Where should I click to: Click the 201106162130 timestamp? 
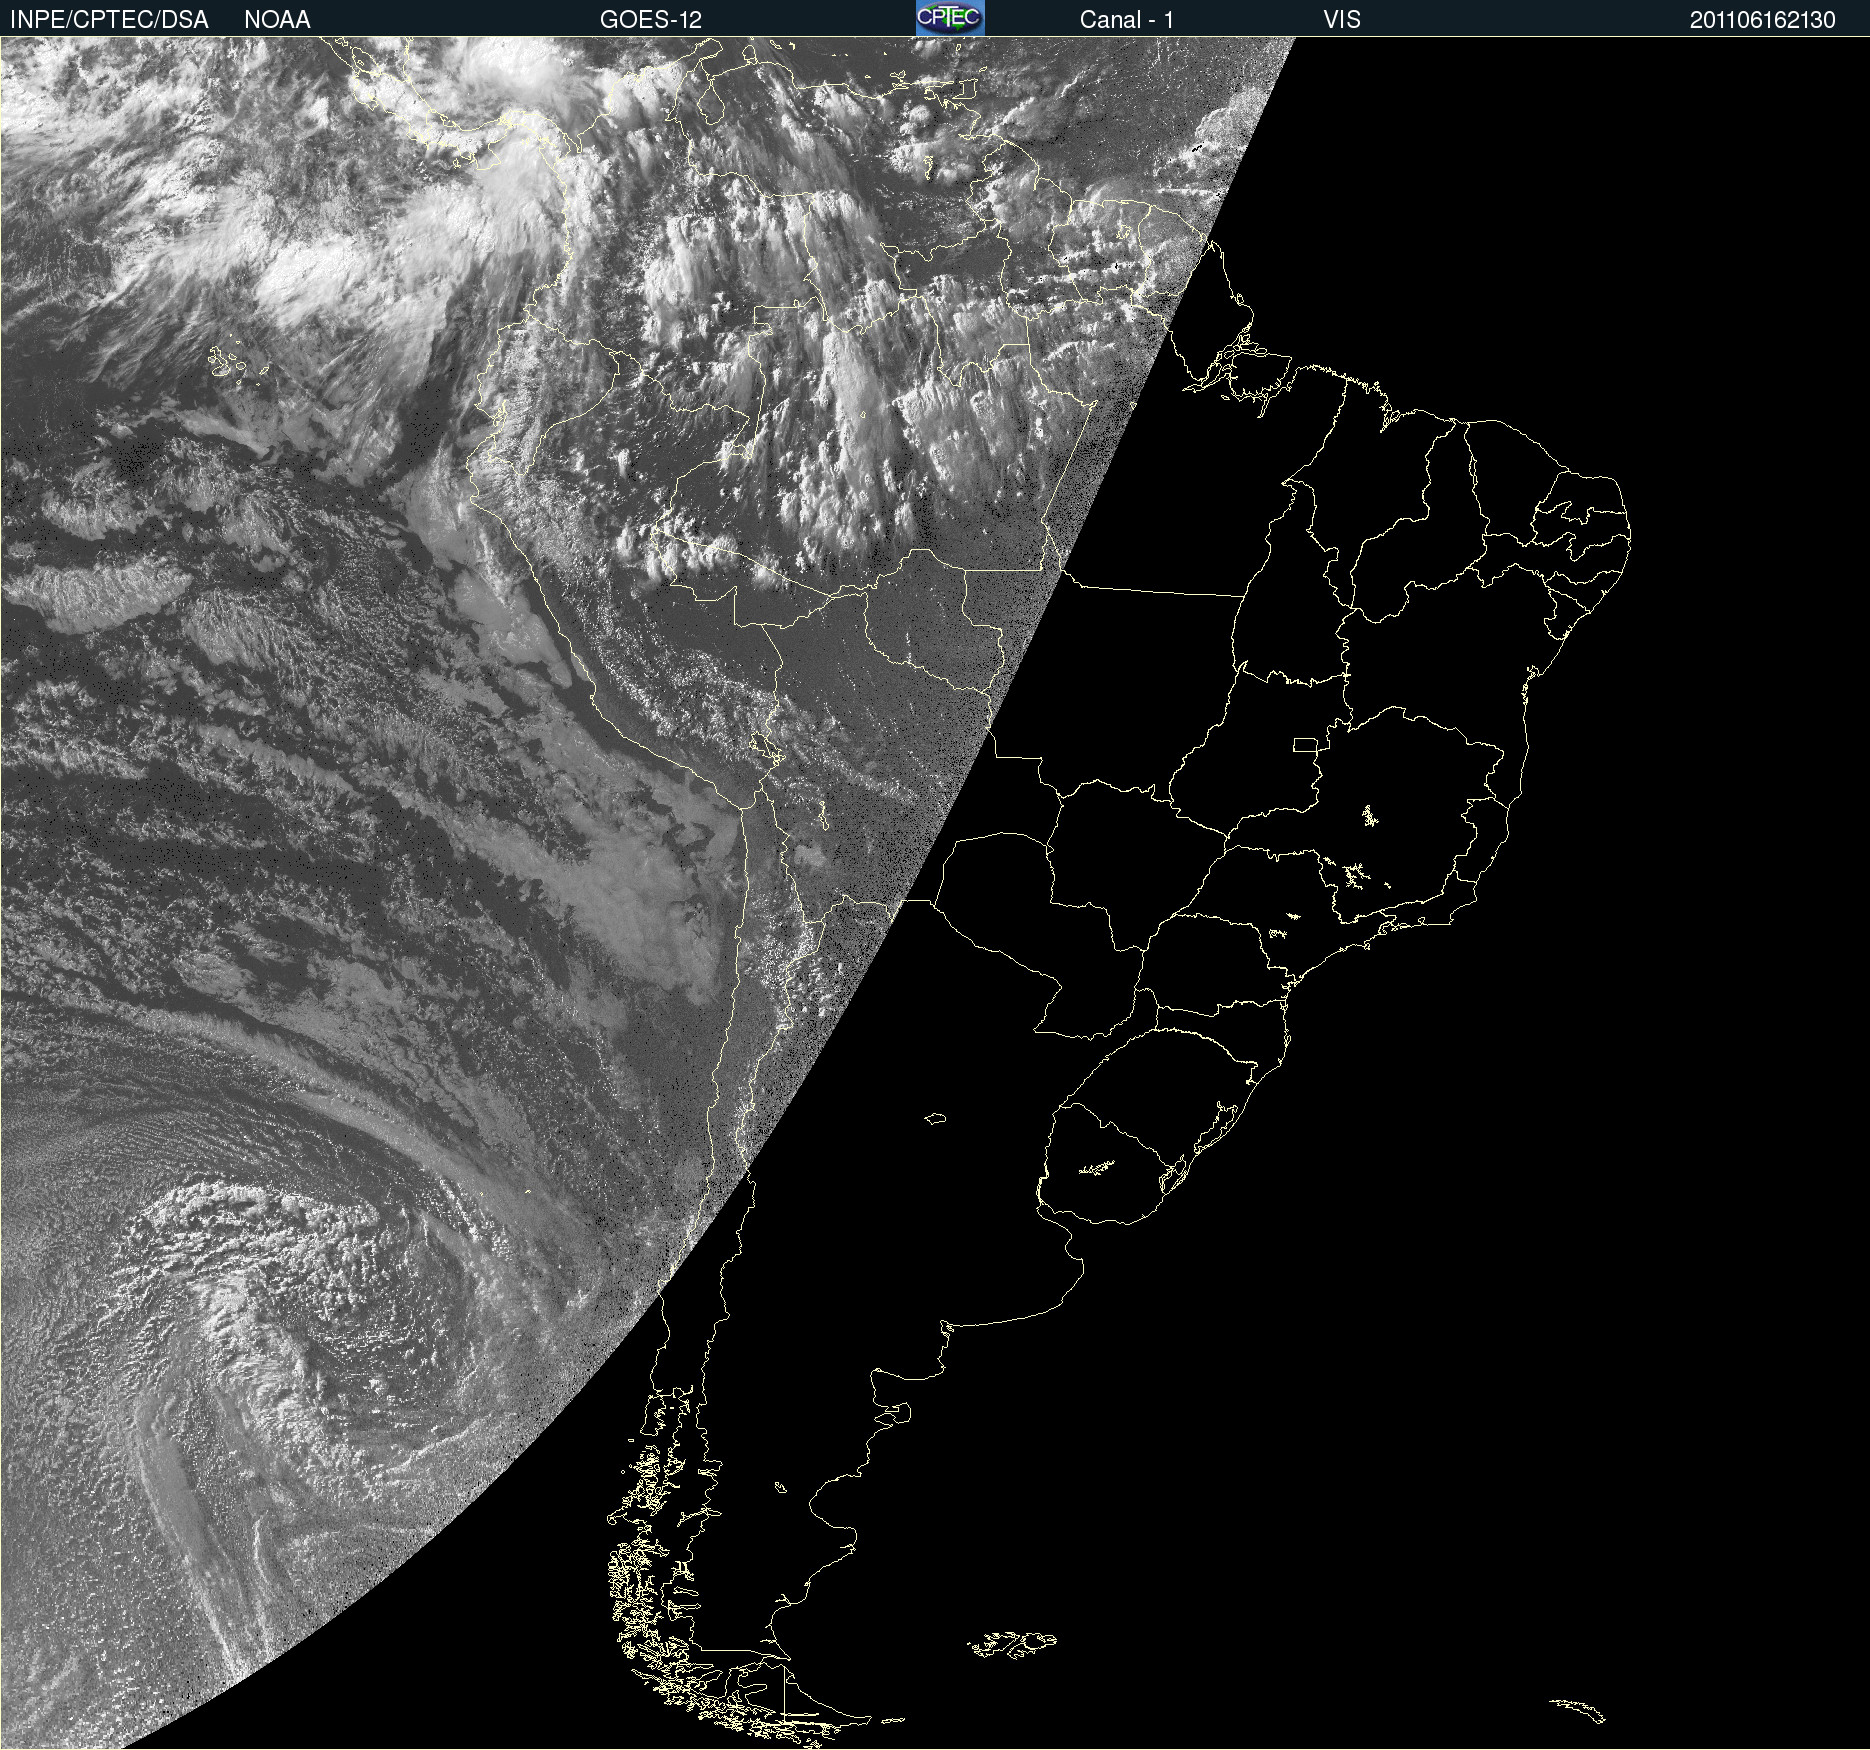tap(1763, 19)
